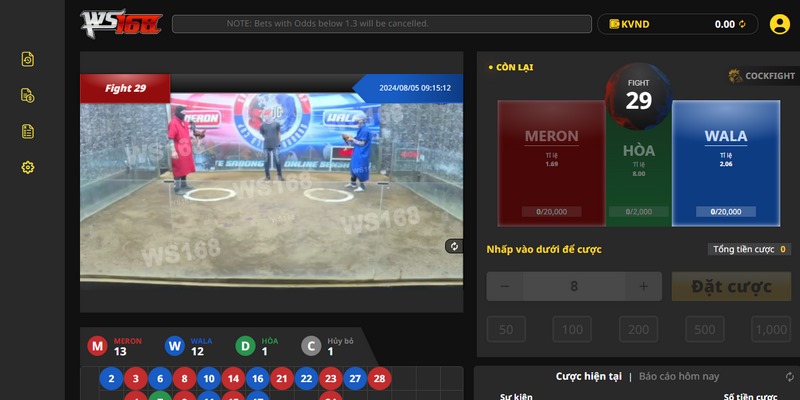
Task: Click the COCKFIGHT game label
Action: tap(762, 76)
